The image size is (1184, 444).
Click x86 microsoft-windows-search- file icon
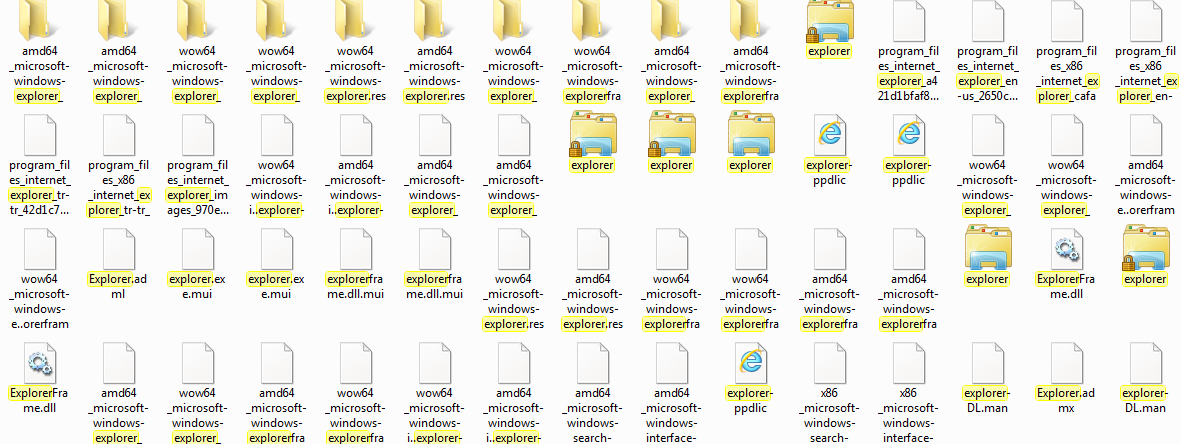pyautogui.click(x=829, y=362)
